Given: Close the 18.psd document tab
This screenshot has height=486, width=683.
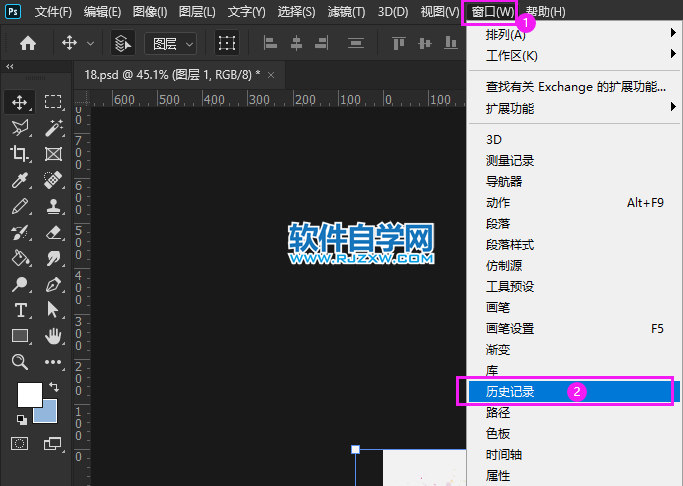Looking at the screenshot, I should [x=271, y=75].
